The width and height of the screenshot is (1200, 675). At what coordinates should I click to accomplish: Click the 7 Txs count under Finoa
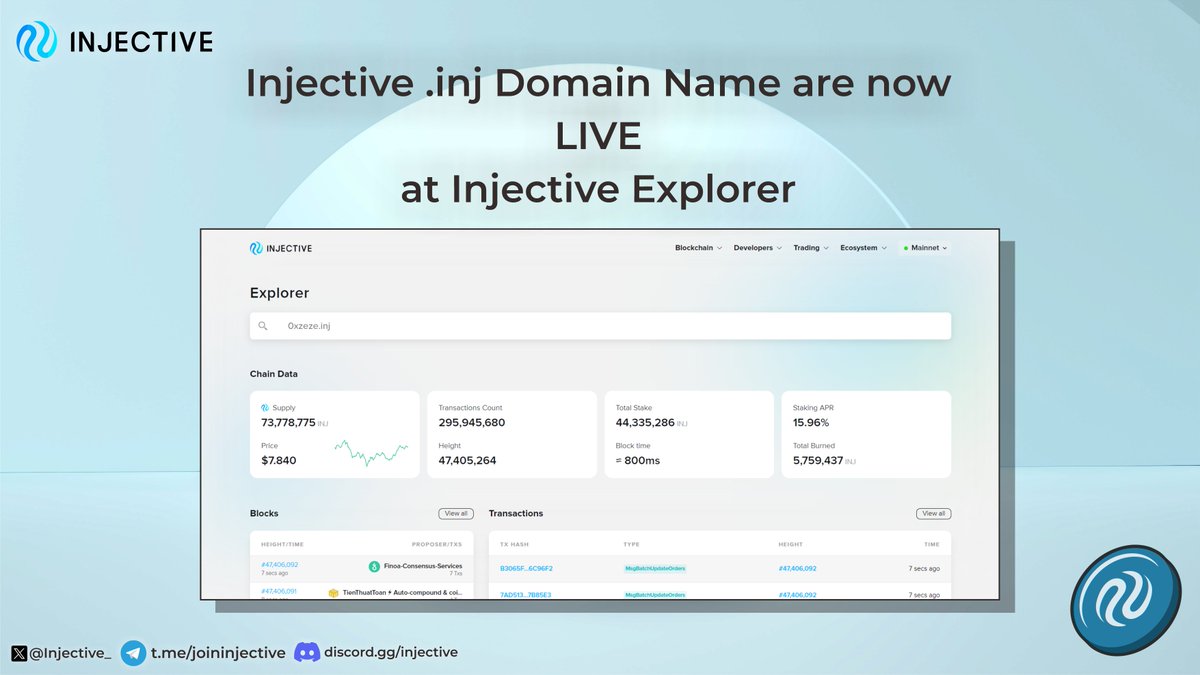point(455,574)
